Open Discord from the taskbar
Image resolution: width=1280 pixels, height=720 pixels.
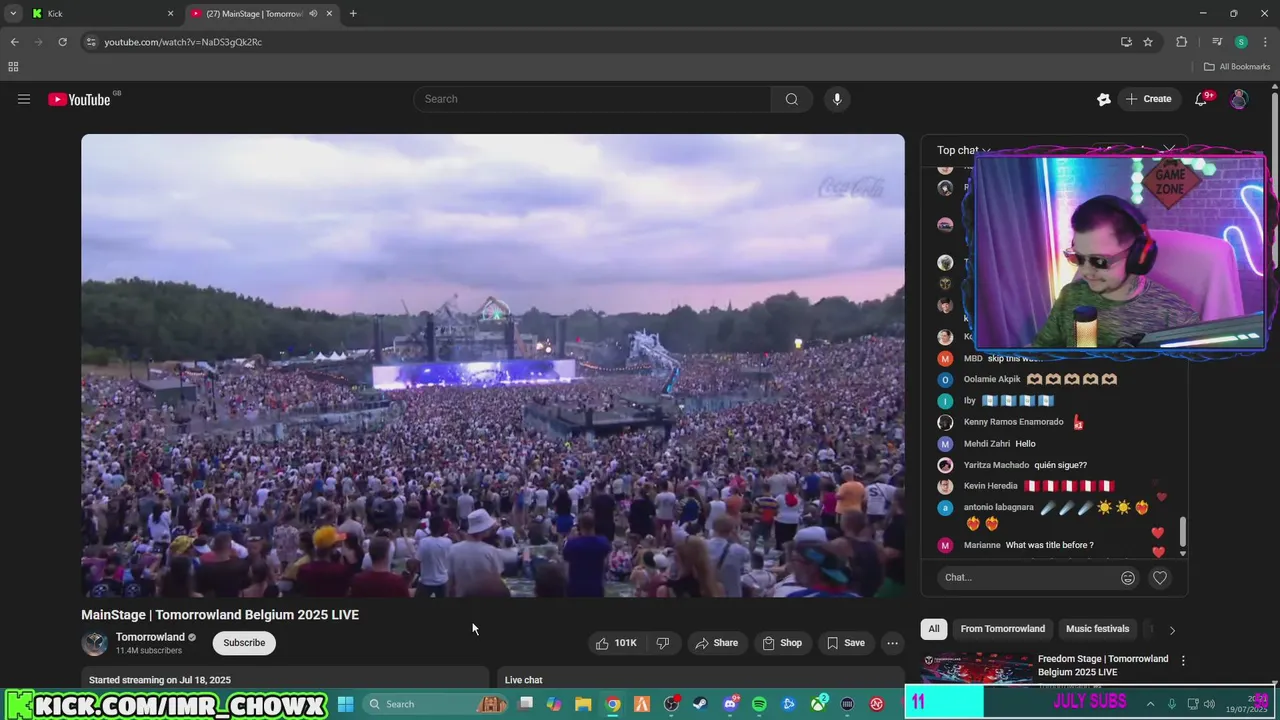(x=730, y=704)
